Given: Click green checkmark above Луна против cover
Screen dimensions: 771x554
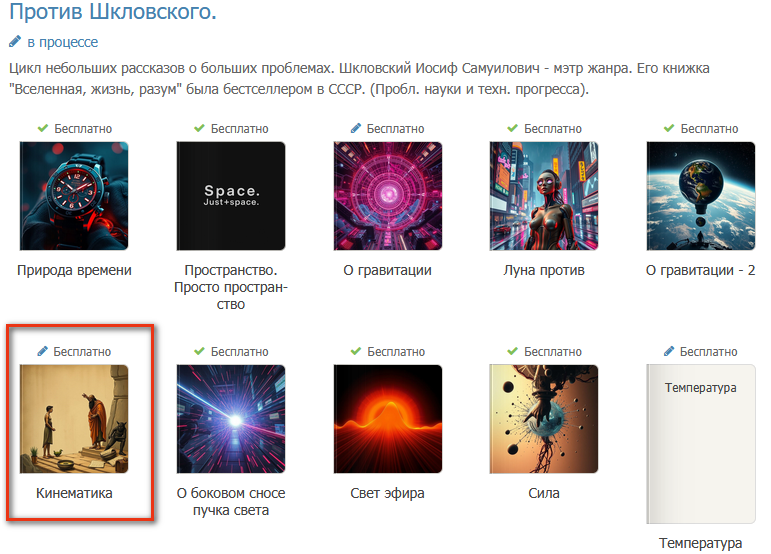Looking at the screenshot, I should pos(512,128).
